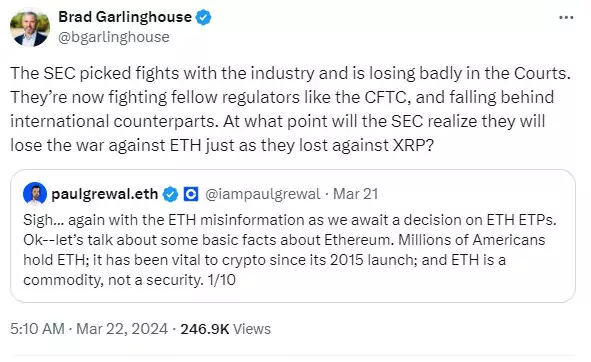The width and height of the screenshot is (591, 362).
Task: Click the main tweet text about the SEC
Action: pos(290,109)
